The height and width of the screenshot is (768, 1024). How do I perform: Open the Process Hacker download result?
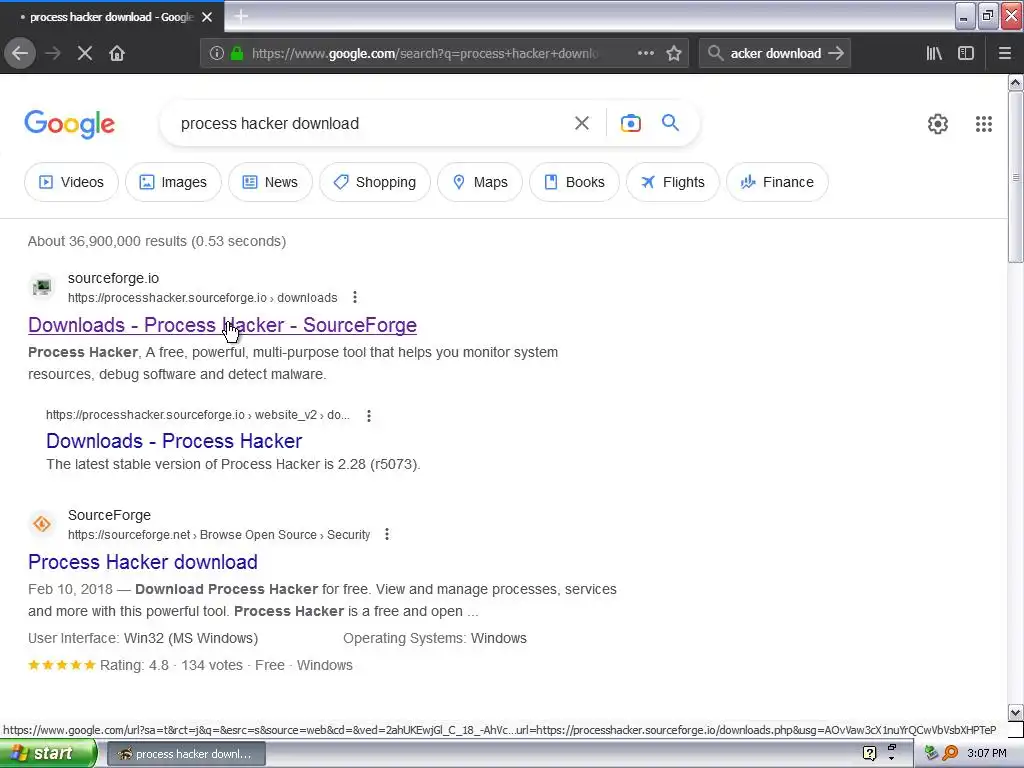tap(142, 562)
